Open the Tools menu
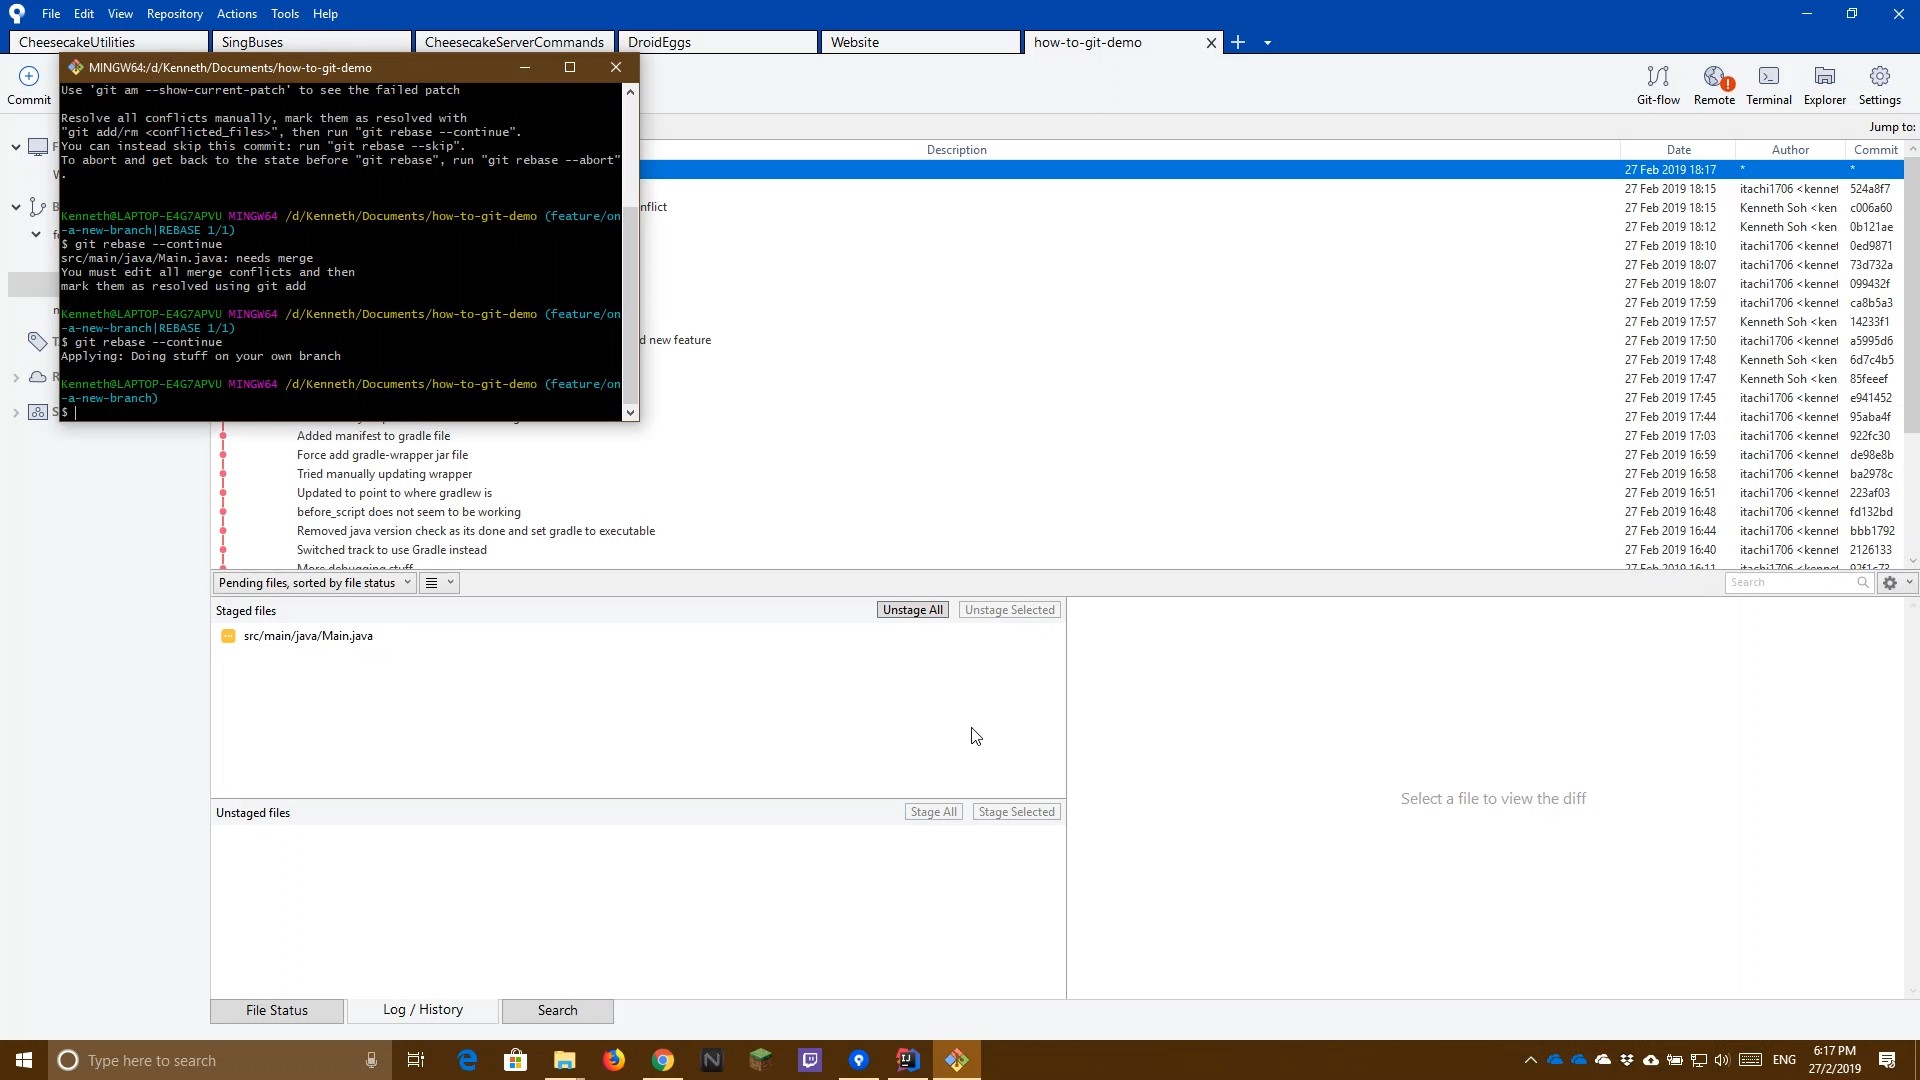Viewport: 1920px width, 1080px height. (x=285, y=14)
